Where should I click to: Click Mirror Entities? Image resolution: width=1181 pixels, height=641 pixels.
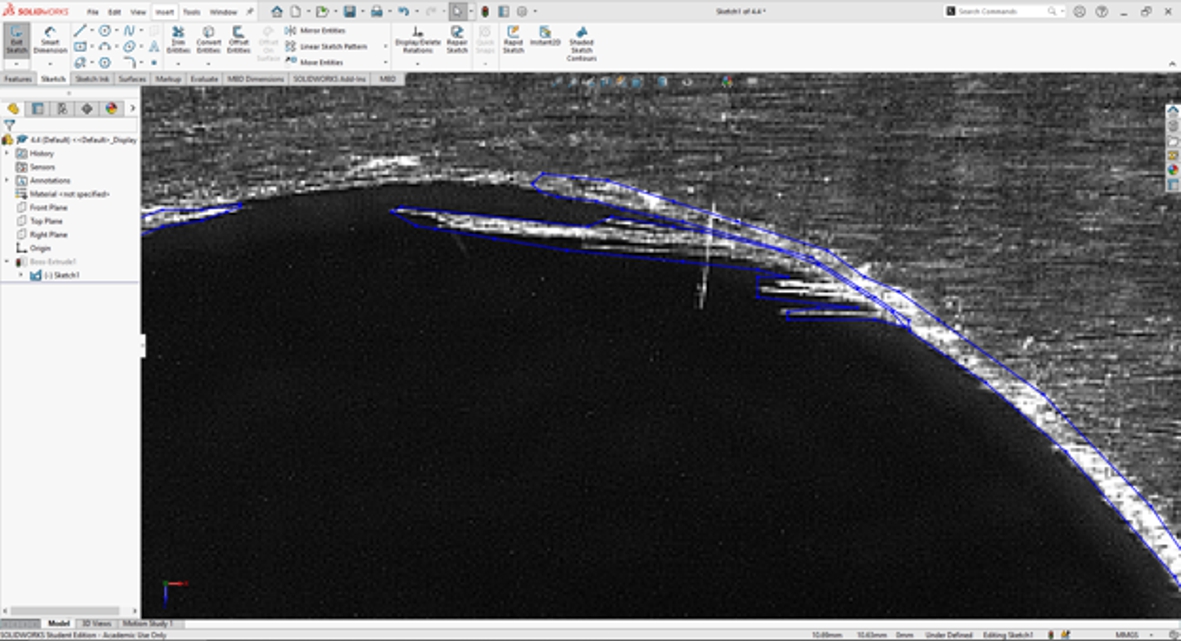[x=316, y=31]
